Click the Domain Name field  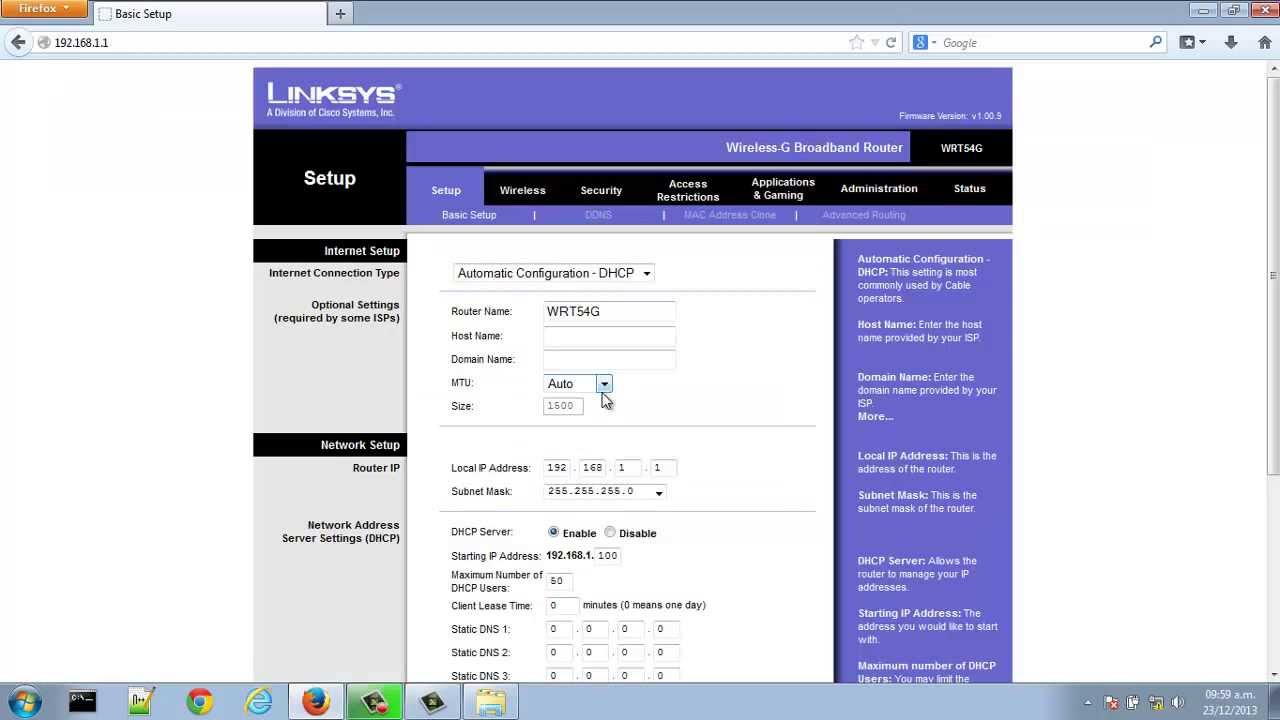(609, 359)
